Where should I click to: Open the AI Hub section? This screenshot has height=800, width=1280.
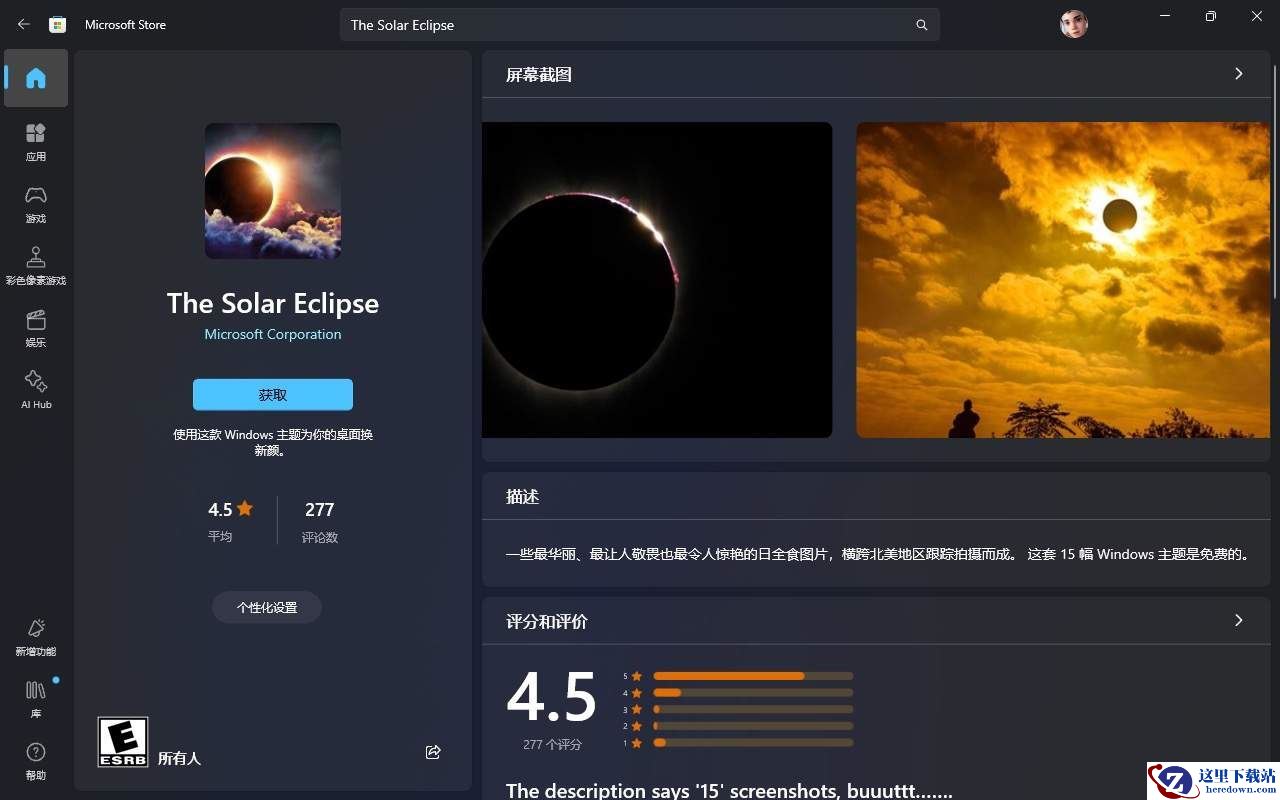[x=36, y=389]
